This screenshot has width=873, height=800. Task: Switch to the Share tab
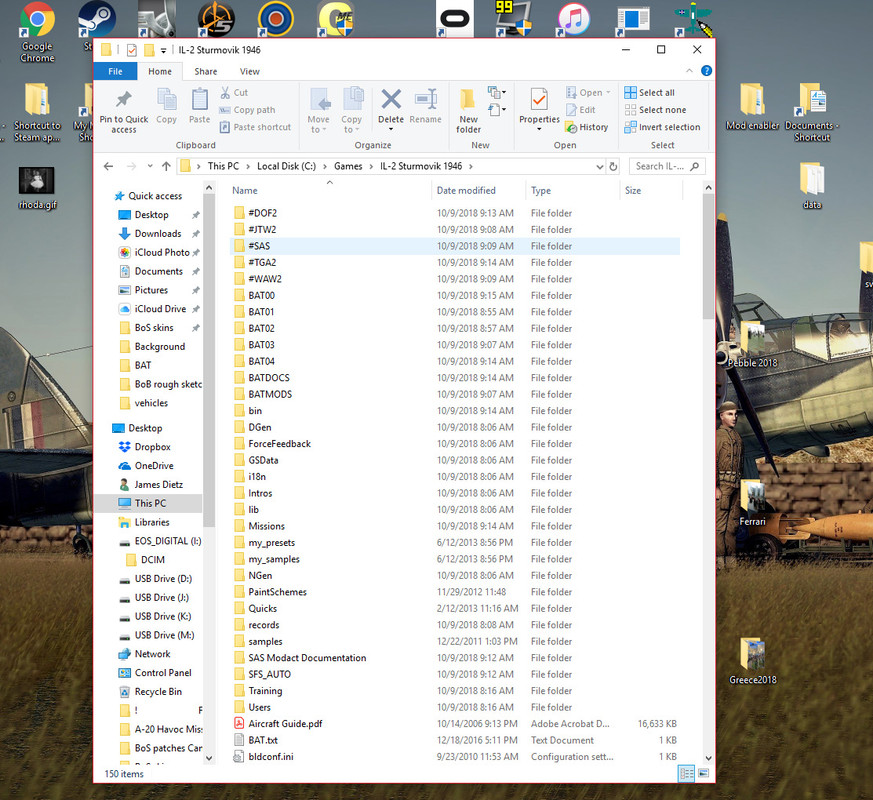(205, 71)
